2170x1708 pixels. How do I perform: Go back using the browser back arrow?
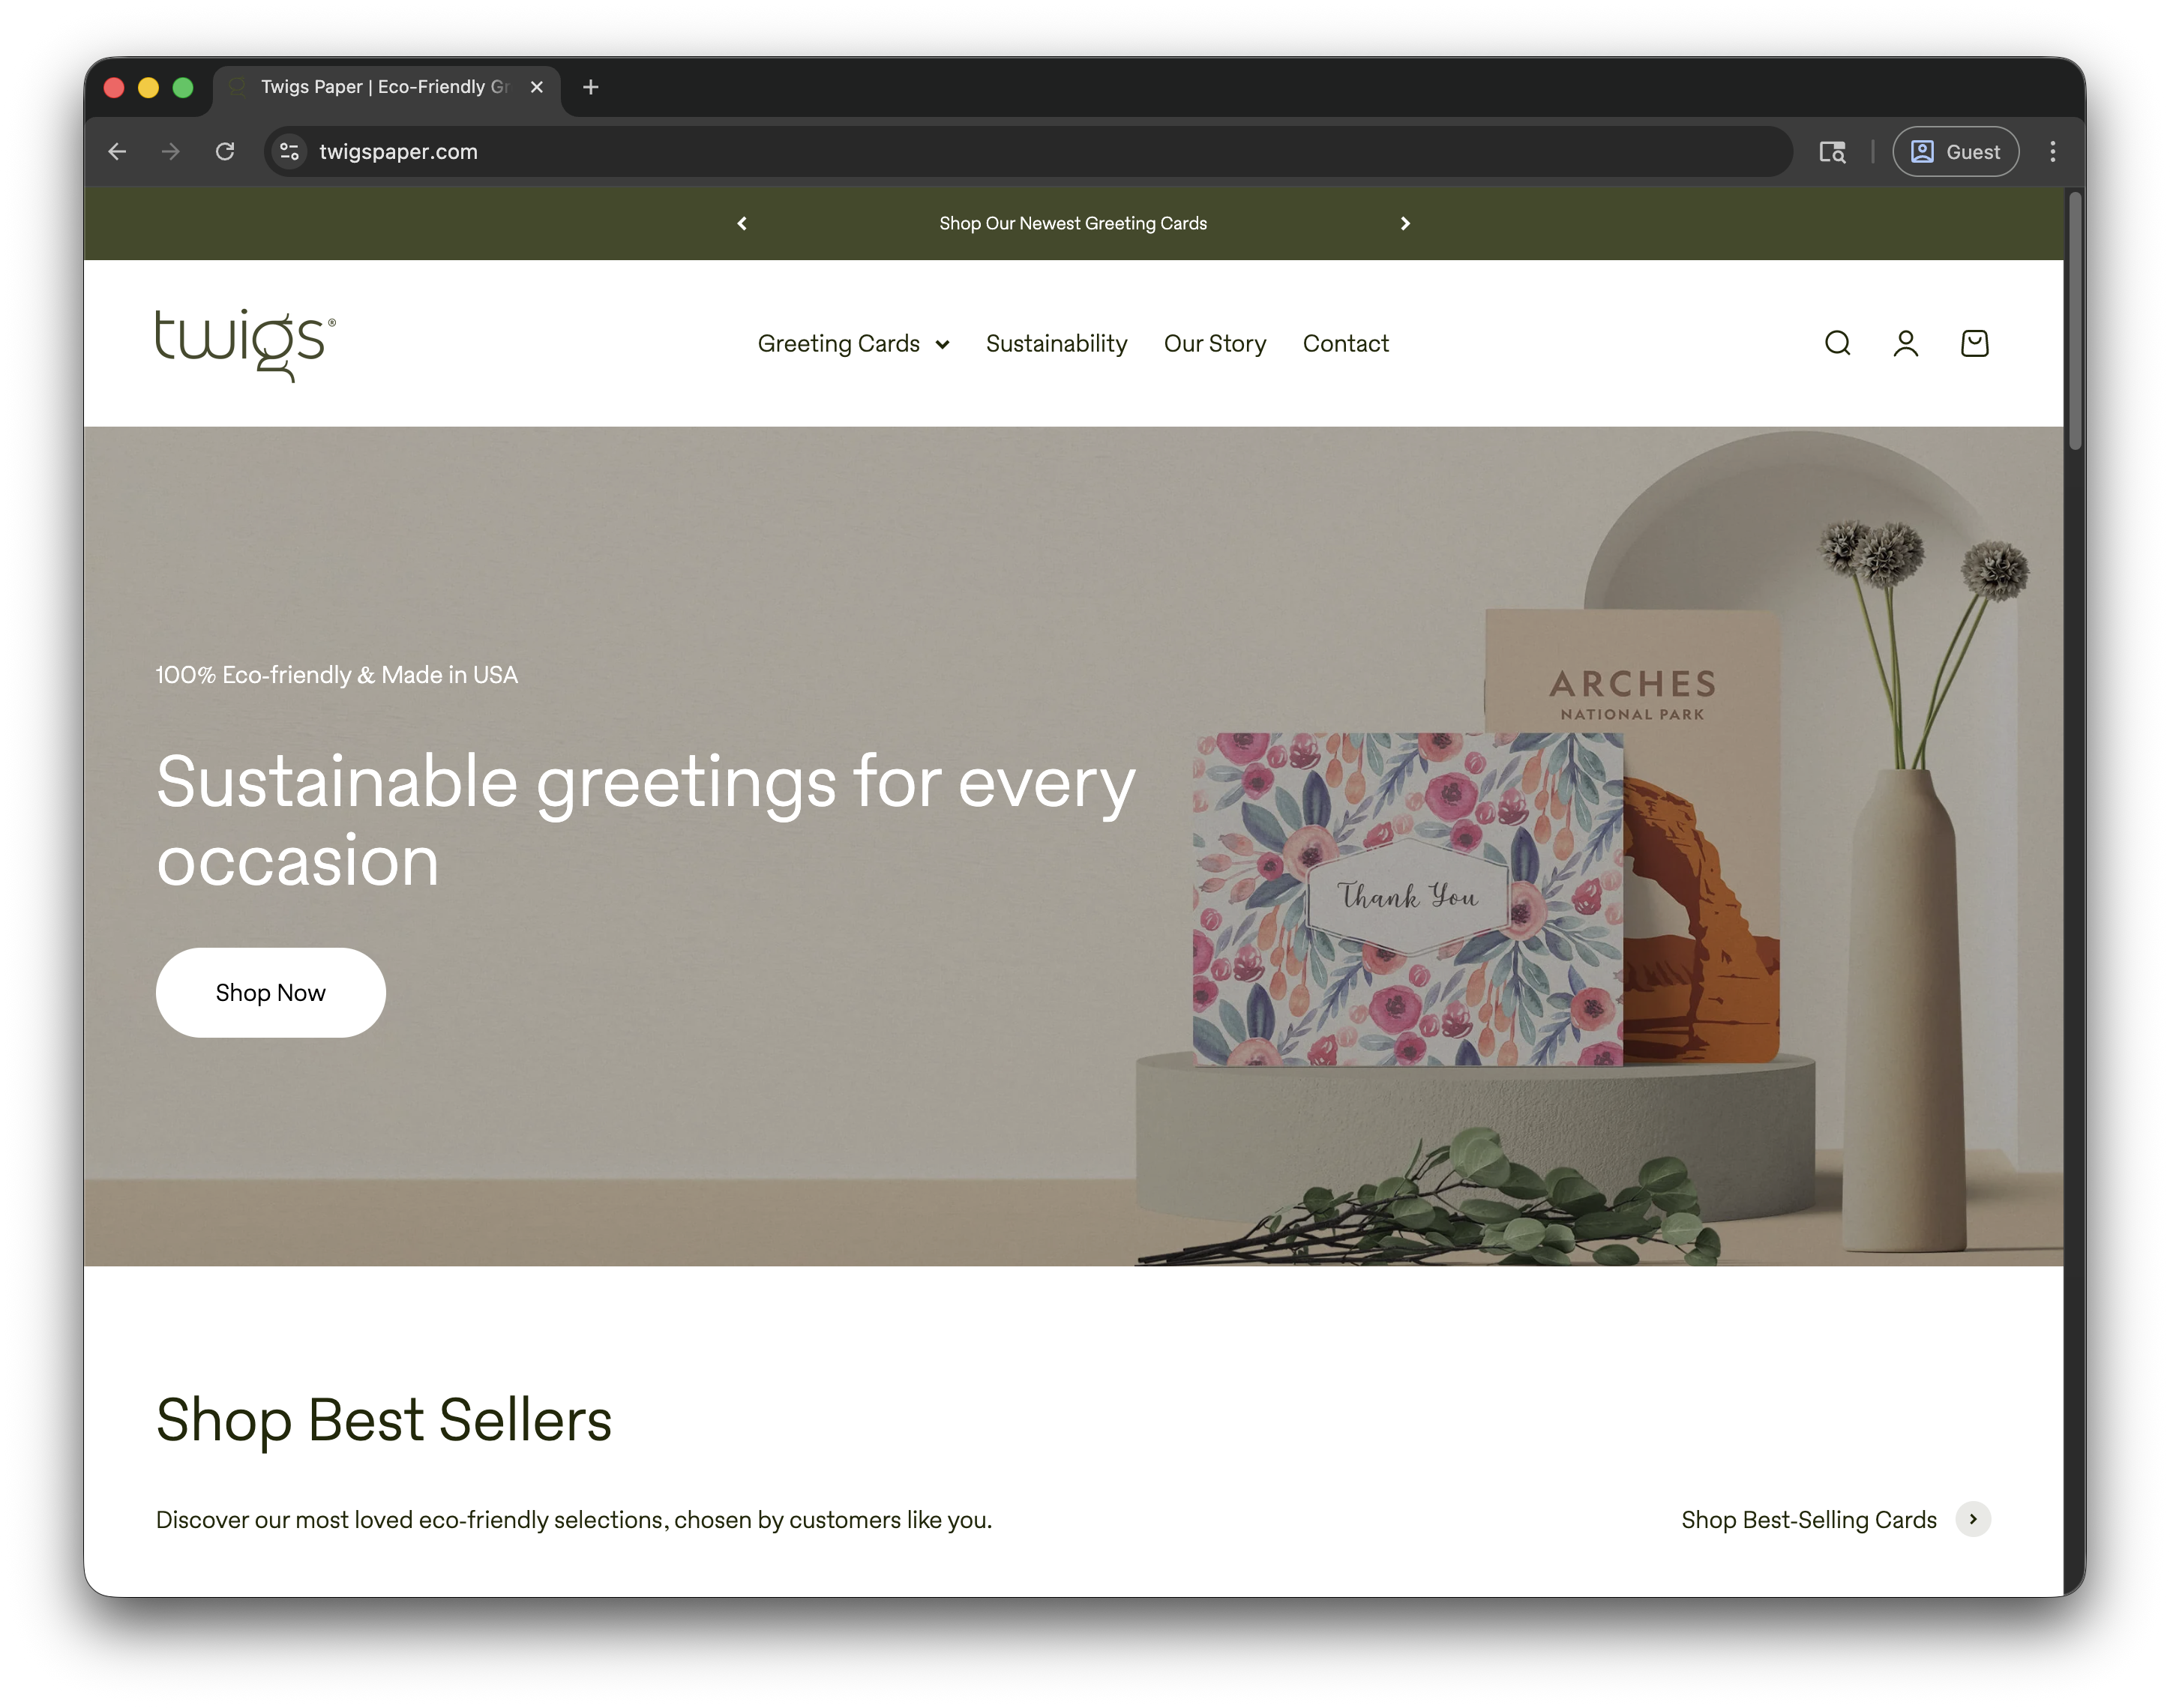[x=117, y=151]
